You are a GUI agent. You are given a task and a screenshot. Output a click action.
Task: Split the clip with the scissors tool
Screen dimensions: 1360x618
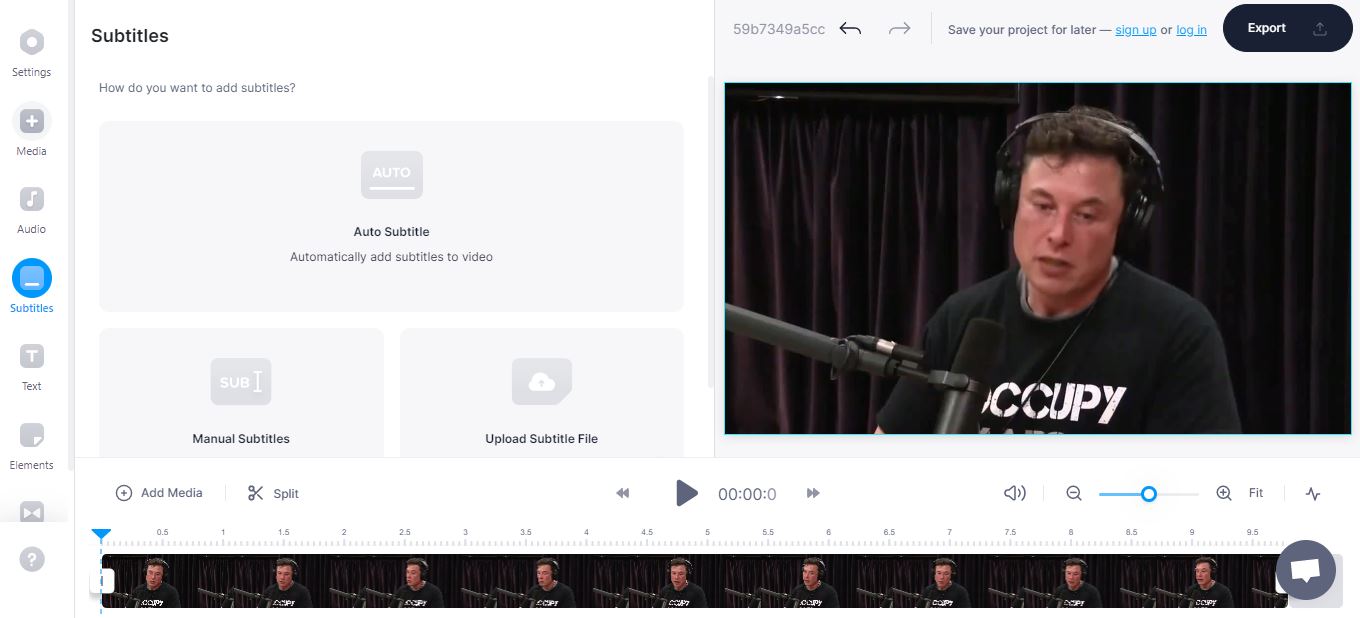[273, 493]
